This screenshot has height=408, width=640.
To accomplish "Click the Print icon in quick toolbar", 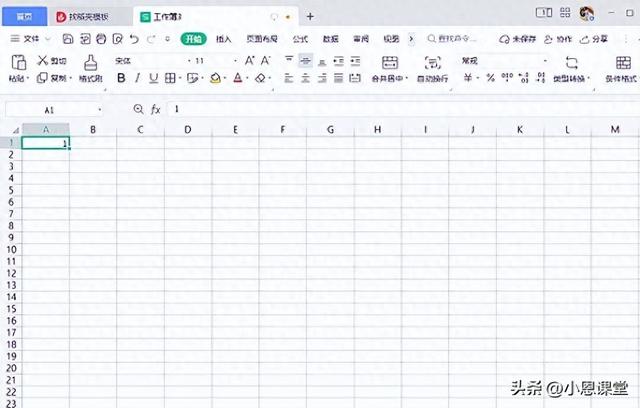I will pyautogui.click(x=101, y=39).
